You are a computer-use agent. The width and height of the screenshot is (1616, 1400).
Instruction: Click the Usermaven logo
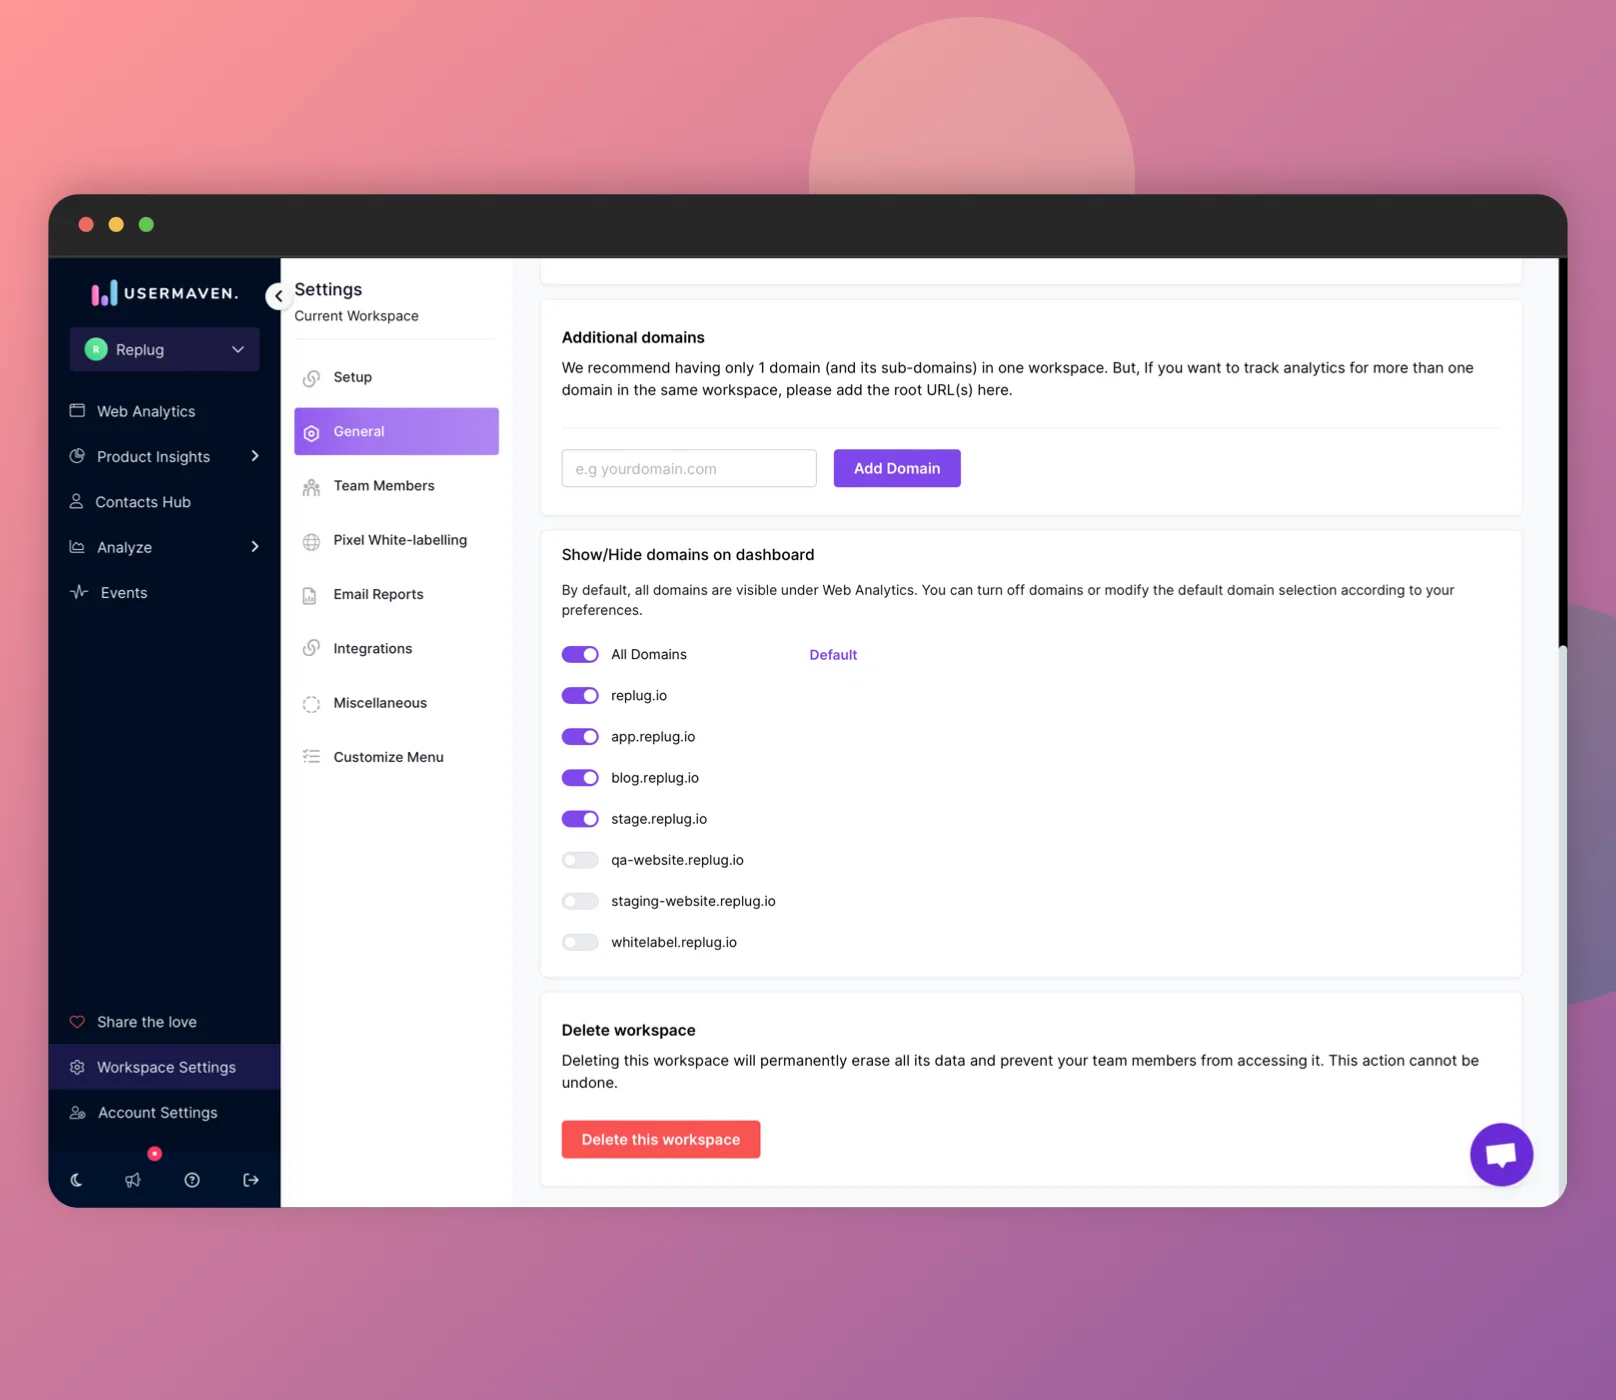click(165, 293)
